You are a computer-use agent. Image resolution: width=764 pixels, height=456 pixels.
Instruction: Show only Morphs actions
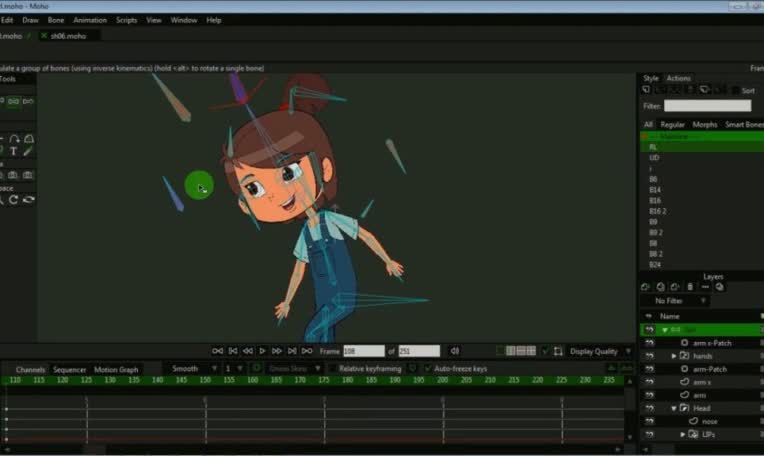(705, 125)
